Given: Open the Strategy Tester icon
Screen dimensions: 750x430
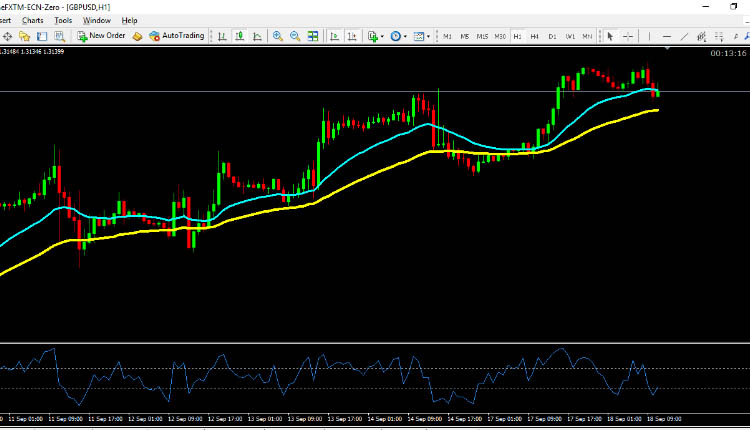Looking at the screenshot, I should click(59, 36).
